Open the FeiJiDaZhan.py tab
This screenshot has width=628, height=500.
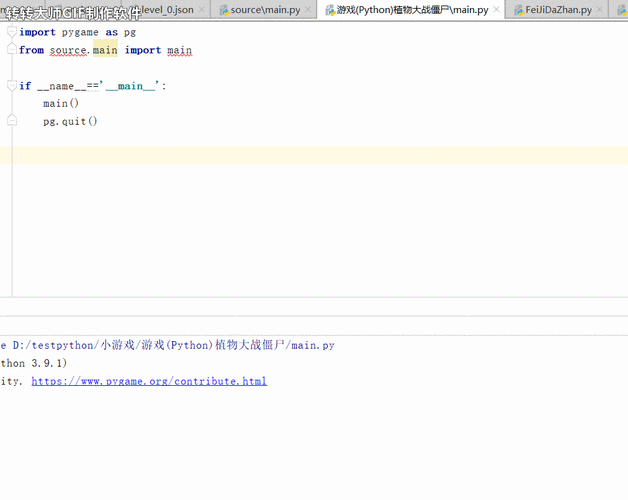click(558, 10)
